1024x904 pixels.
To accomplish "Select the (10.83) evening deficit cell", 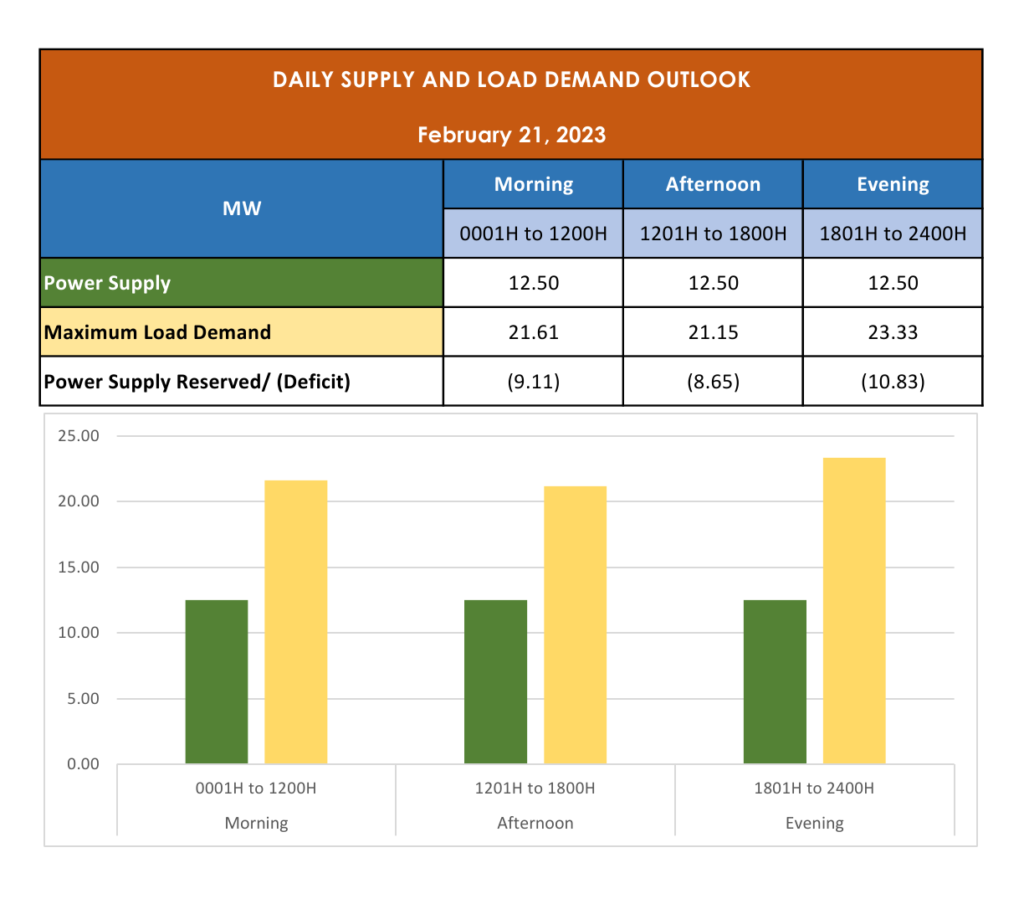I will [x=892, y=381].
